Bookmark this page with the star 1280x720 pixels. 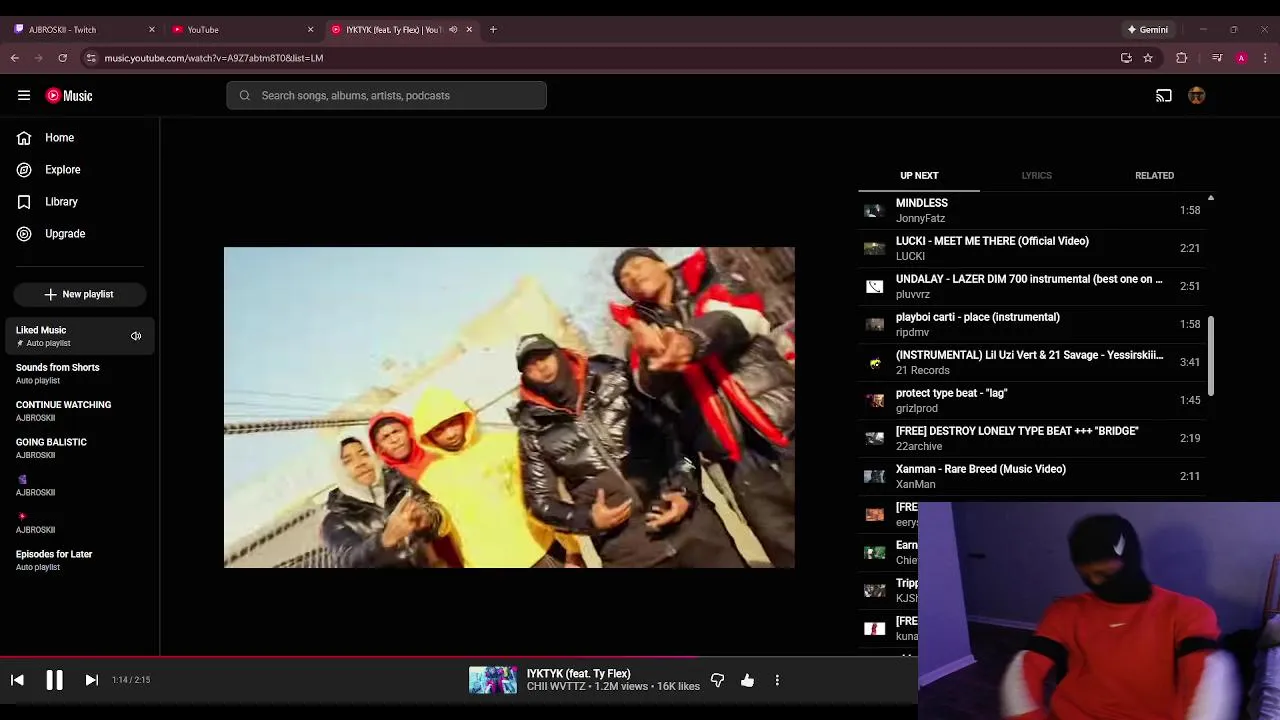tap(1148, 58)
